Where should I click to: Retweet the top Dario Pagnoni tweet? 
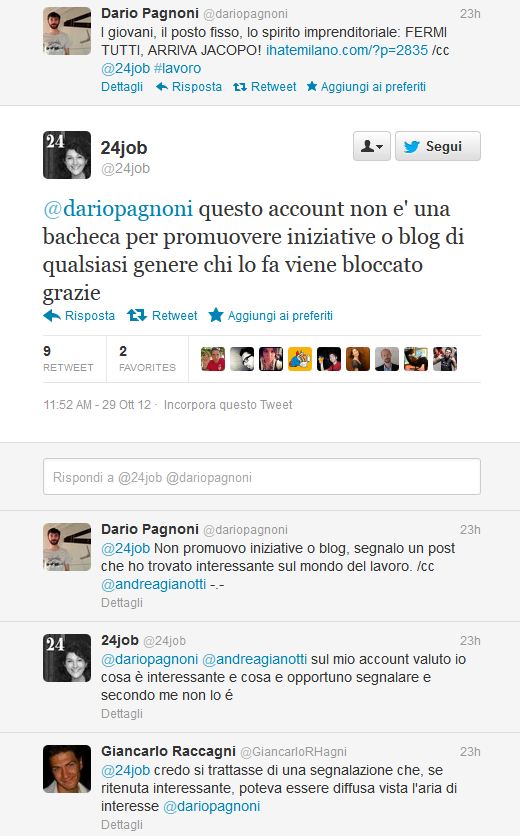point(265,87)
